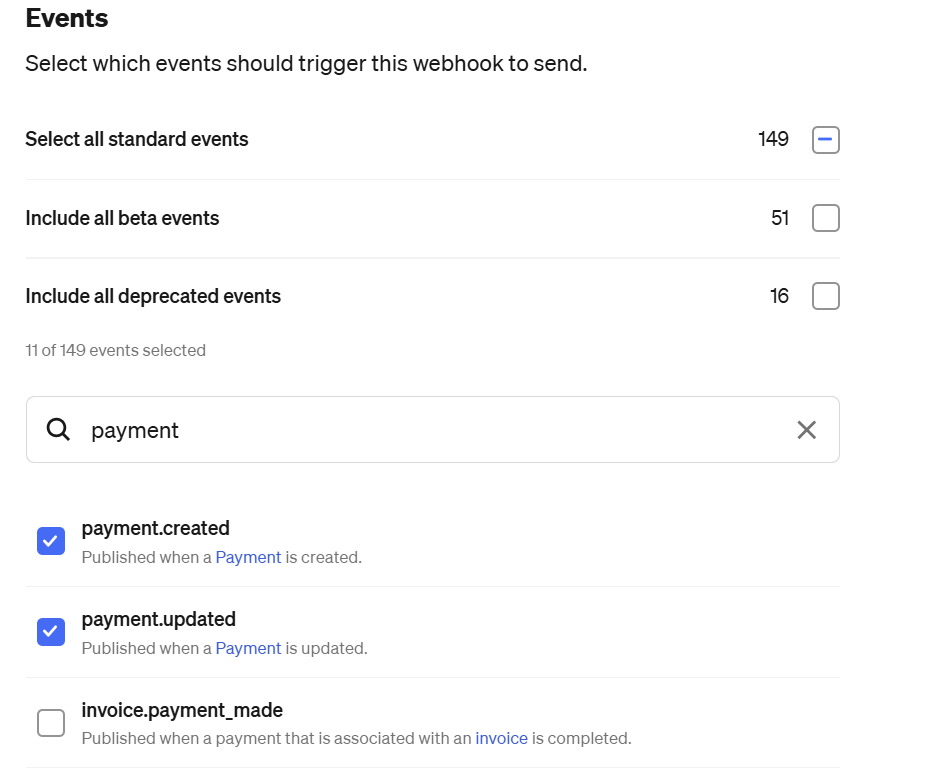The image size is (933, 768).
Task: Follow the invoice link in invoice.payment_made description
Action: [501, 739]
